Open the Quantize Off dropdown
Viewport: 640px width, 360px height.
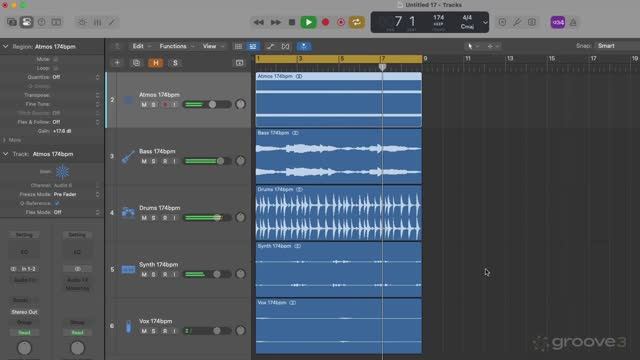point(76,77)
